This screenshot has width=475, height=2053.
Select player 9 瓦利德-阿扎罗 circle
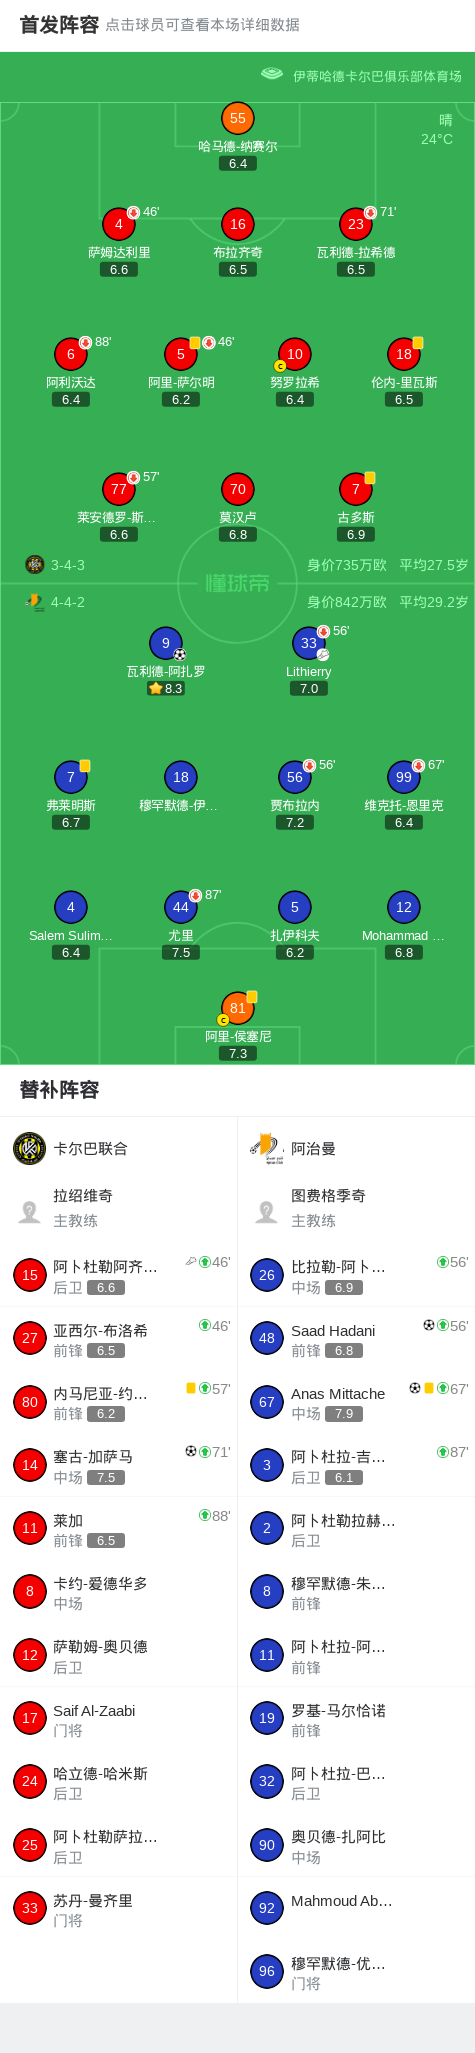click(166, 643)
